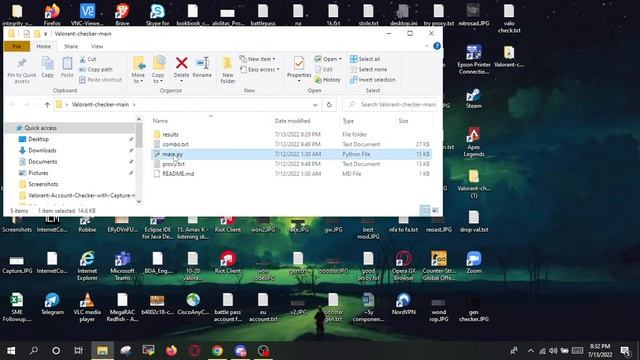
Task: Select Downloads in navigation pane
Action: 42,151
